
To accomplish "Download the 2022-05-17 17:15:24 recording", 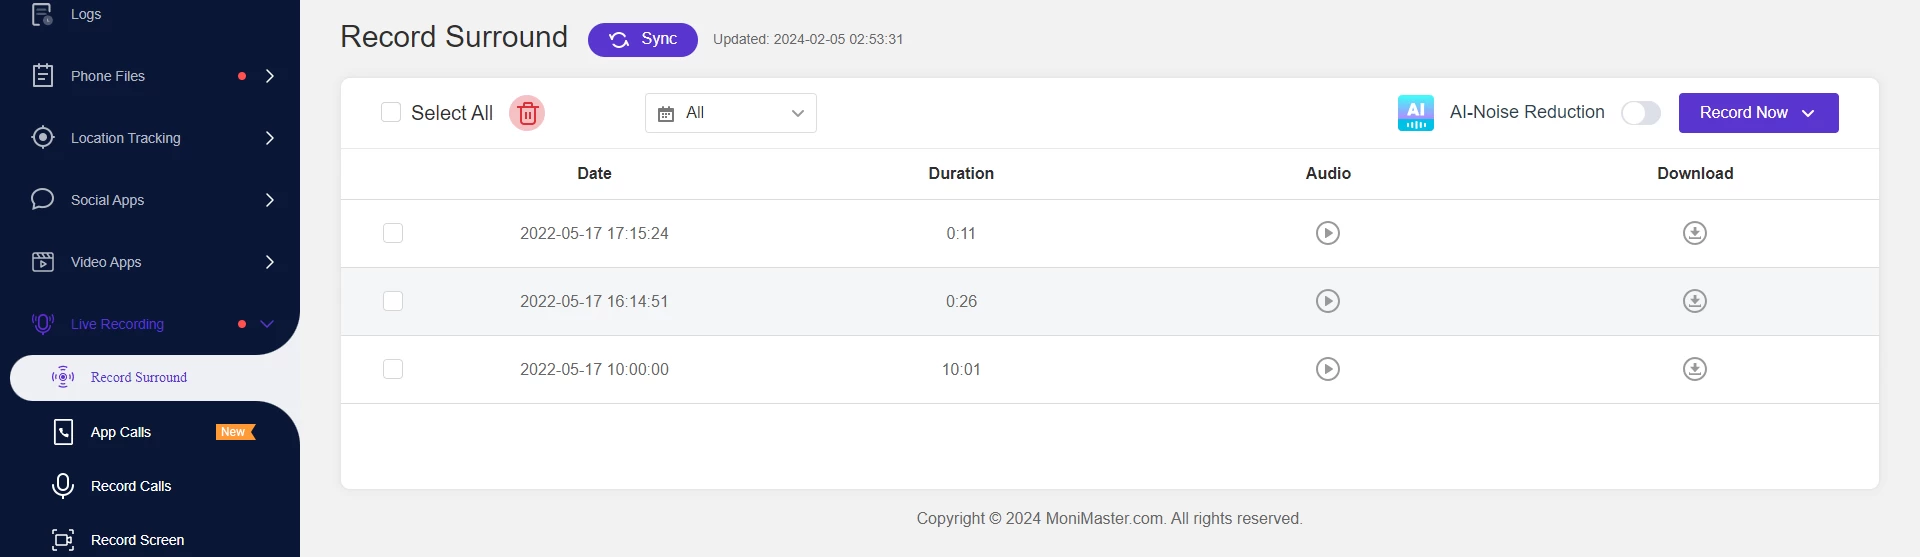I will (1694, 233).
